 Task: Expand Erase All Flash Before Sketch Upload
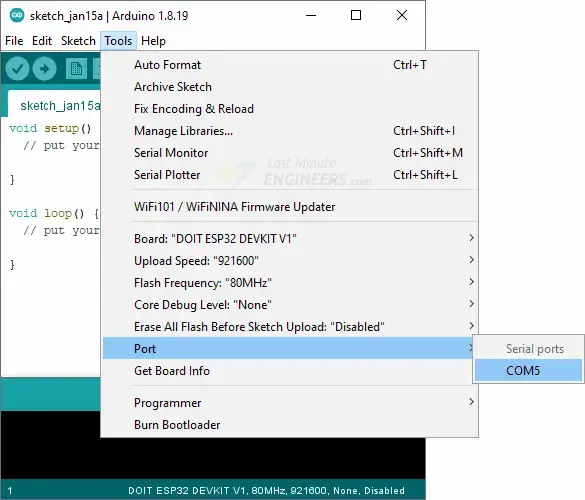coord(290,326)
